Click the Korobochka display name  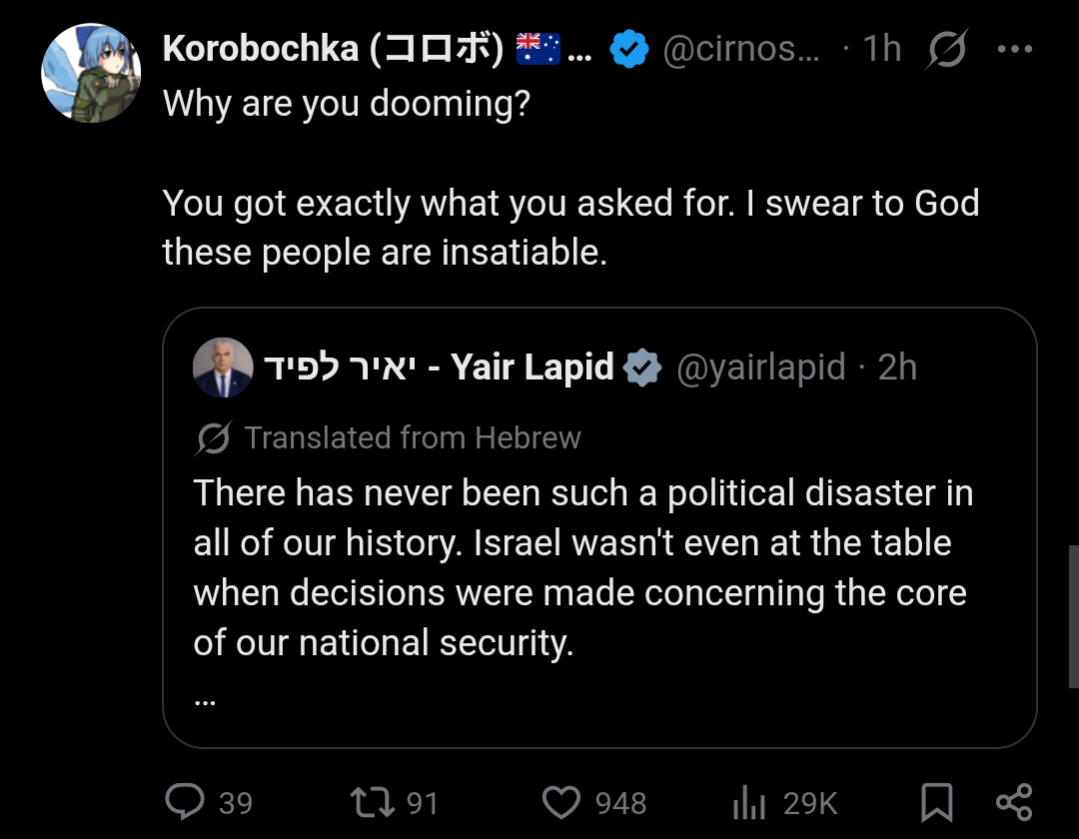[x=332, y=49]
